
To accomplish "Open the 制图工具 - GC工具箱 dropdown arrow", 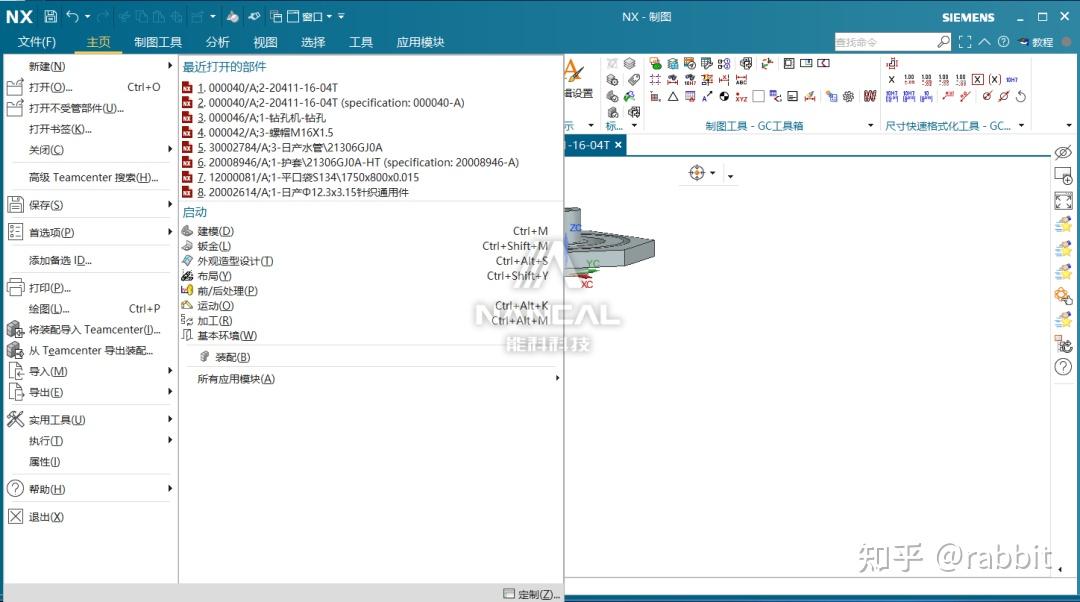I will 870,125.
